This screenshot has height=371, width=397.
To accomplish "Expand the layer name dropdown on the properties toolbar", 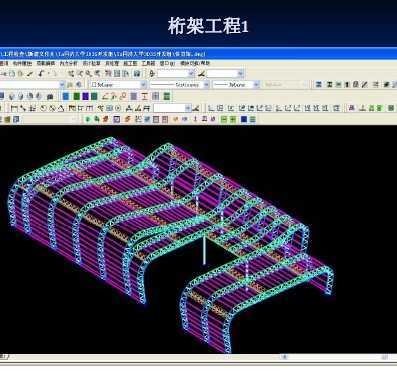I will point(62,85).
